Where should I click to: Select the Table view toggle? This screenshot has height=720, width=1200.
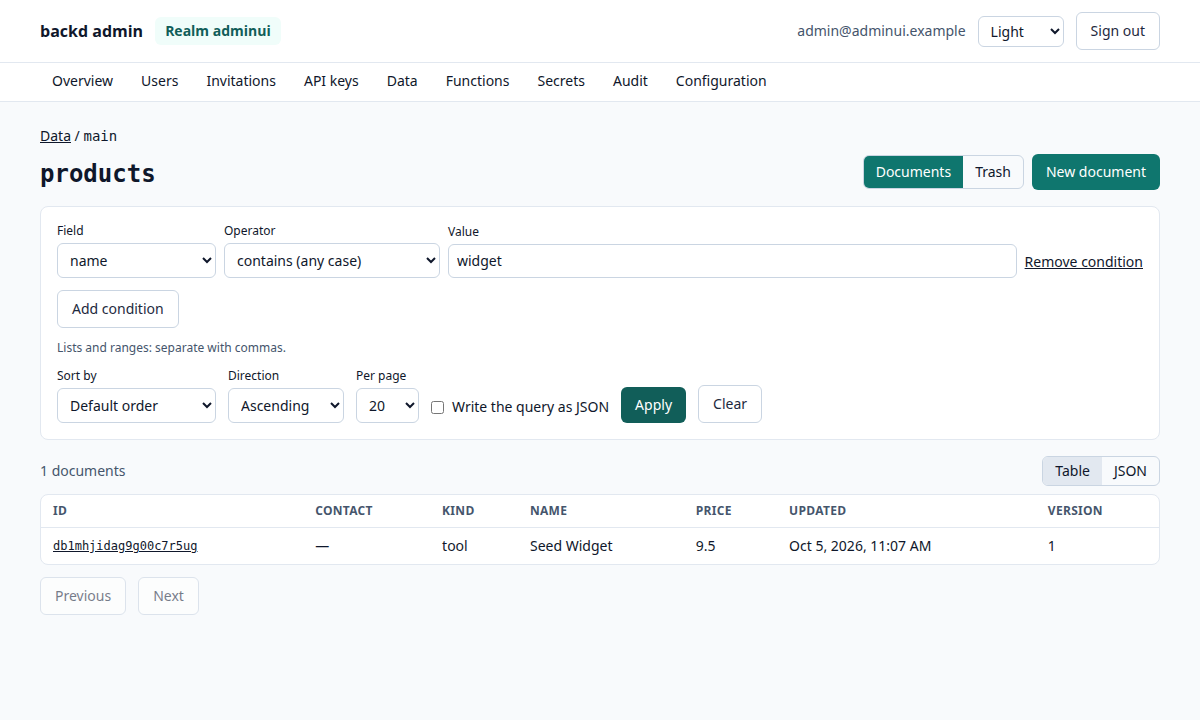(x=1072, y=471)
